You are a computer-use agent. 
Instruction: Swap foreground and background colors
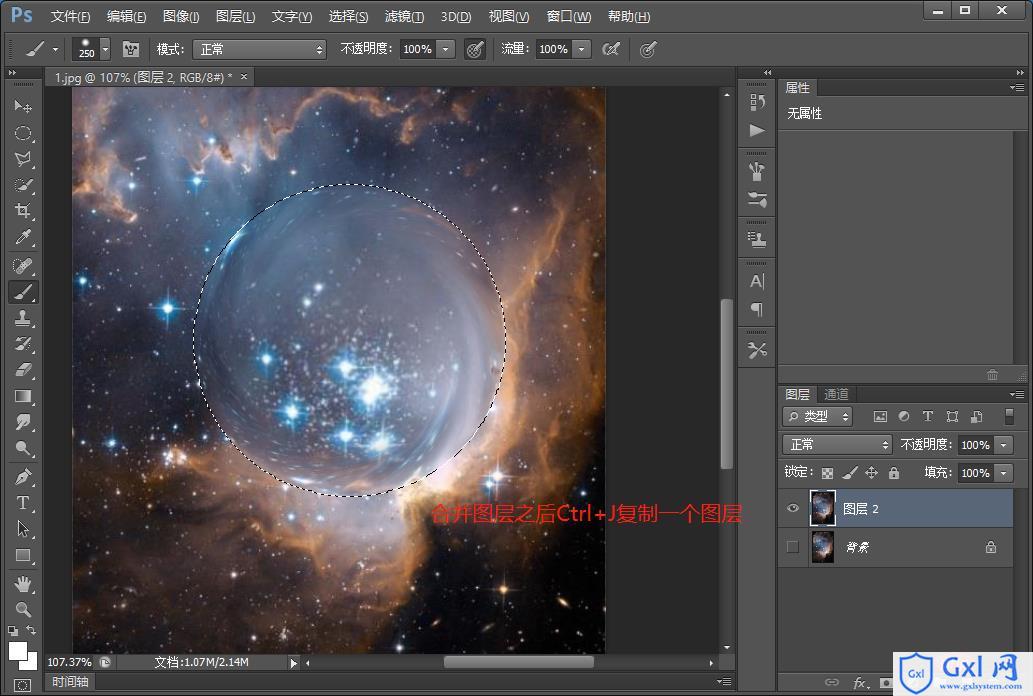point(32,630)
